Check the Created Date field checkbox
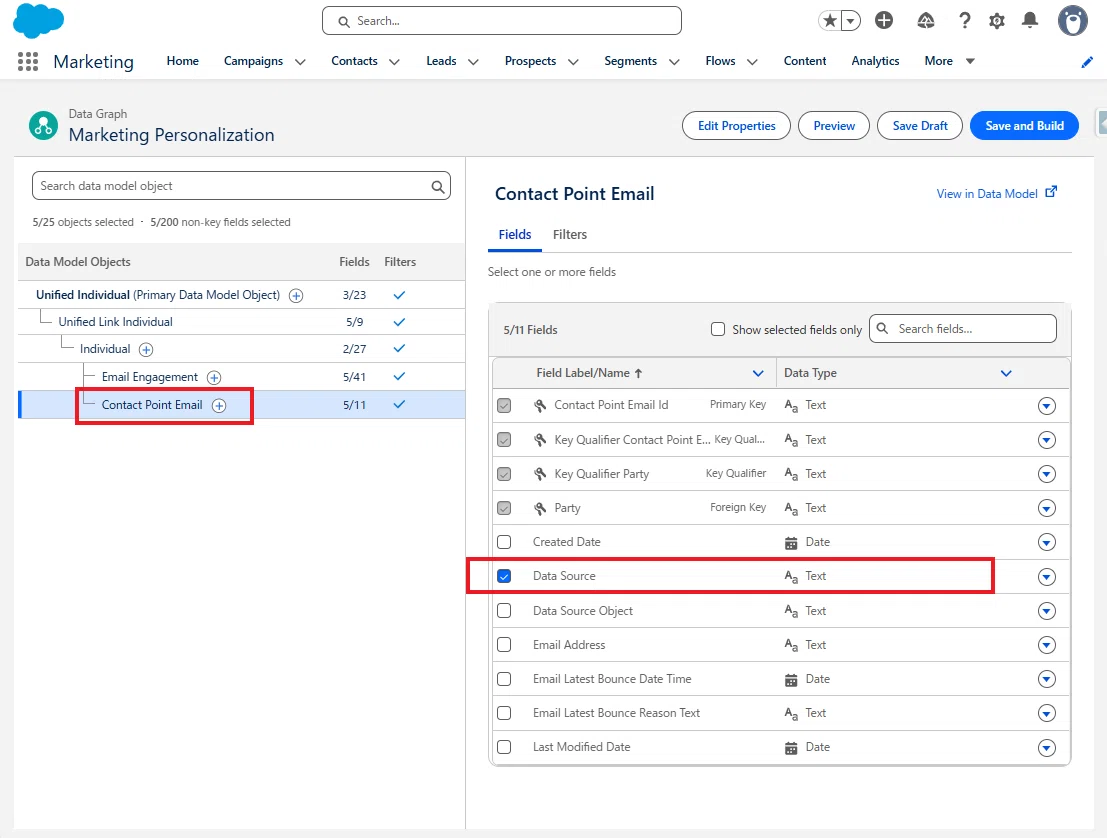The image size is (1107, 838). tap(504, 542)
